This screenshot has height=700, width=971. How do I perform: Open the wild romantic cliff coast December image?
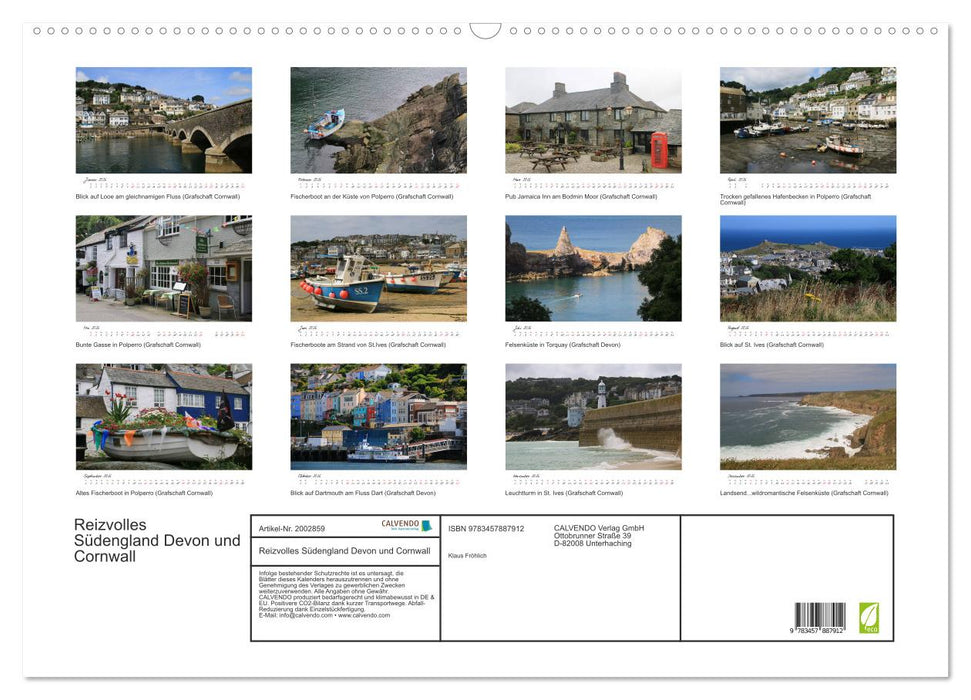[806, 415]
